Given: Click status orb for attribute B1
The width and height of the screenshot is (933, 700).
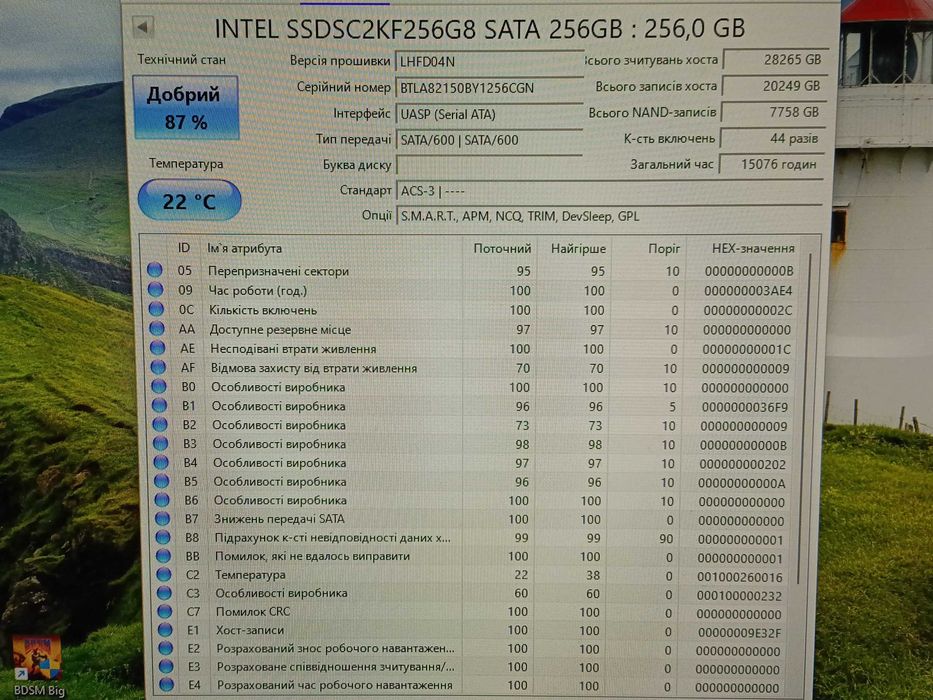Looking at the screenshot, I should 159,405.
